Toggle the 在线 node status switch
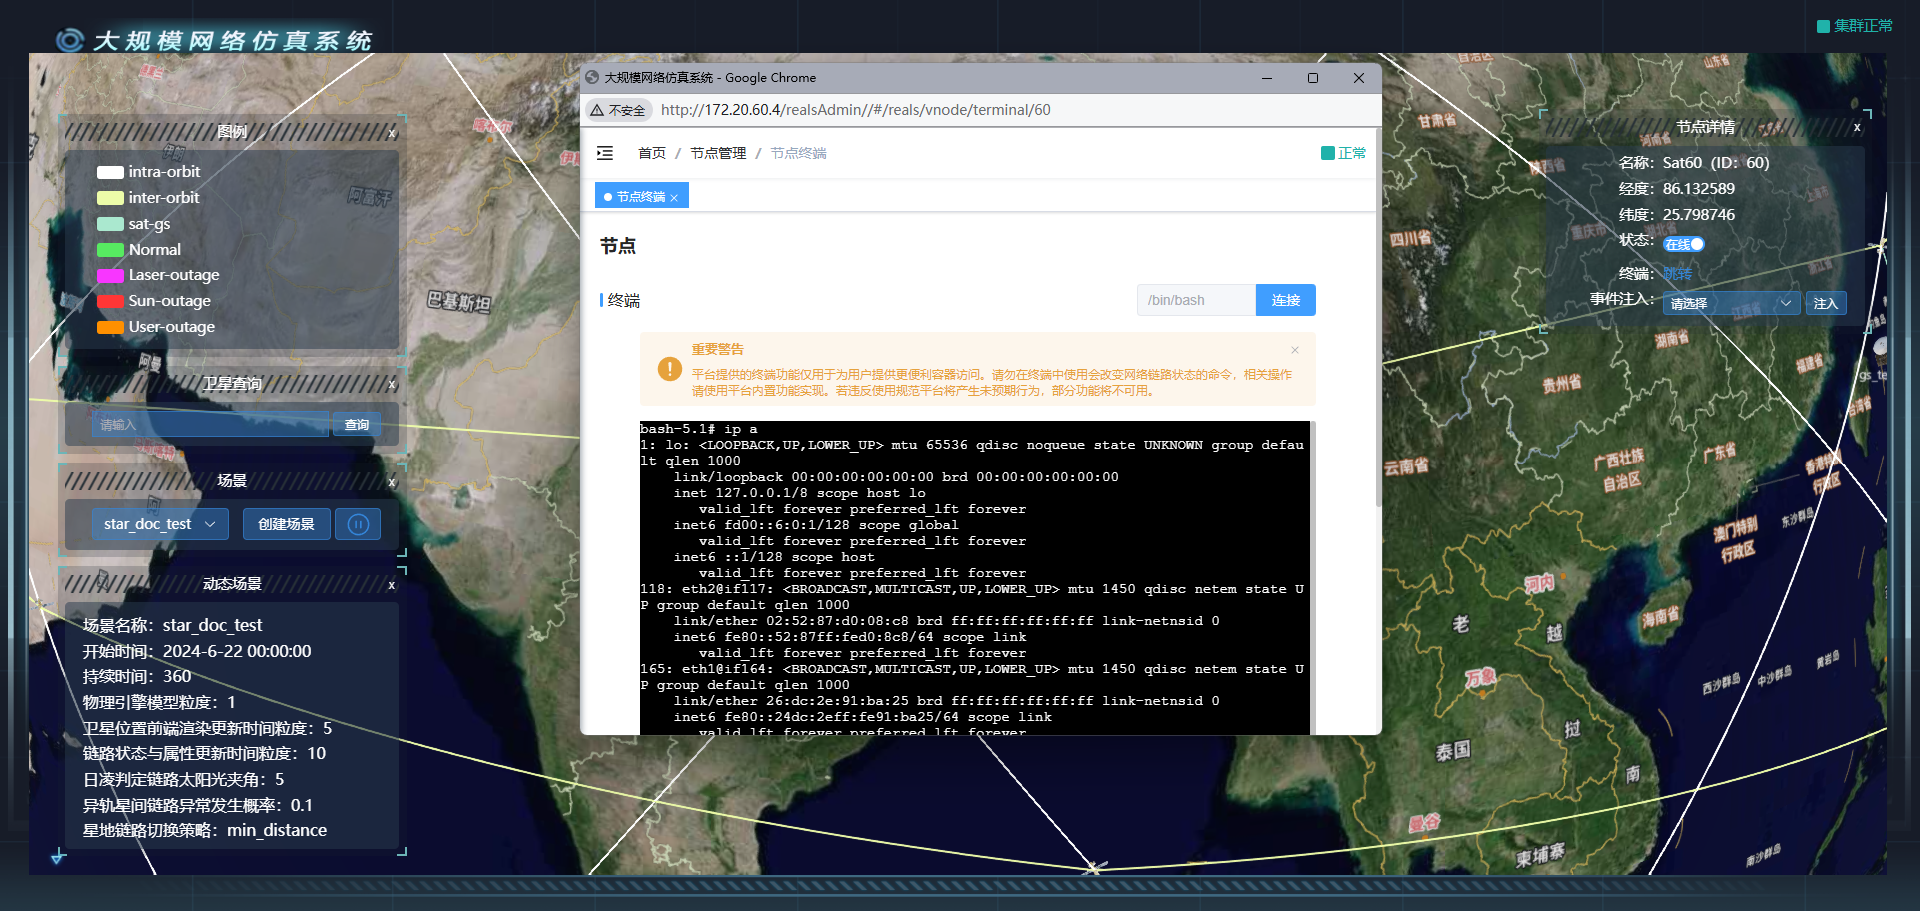 [1684, 244]
